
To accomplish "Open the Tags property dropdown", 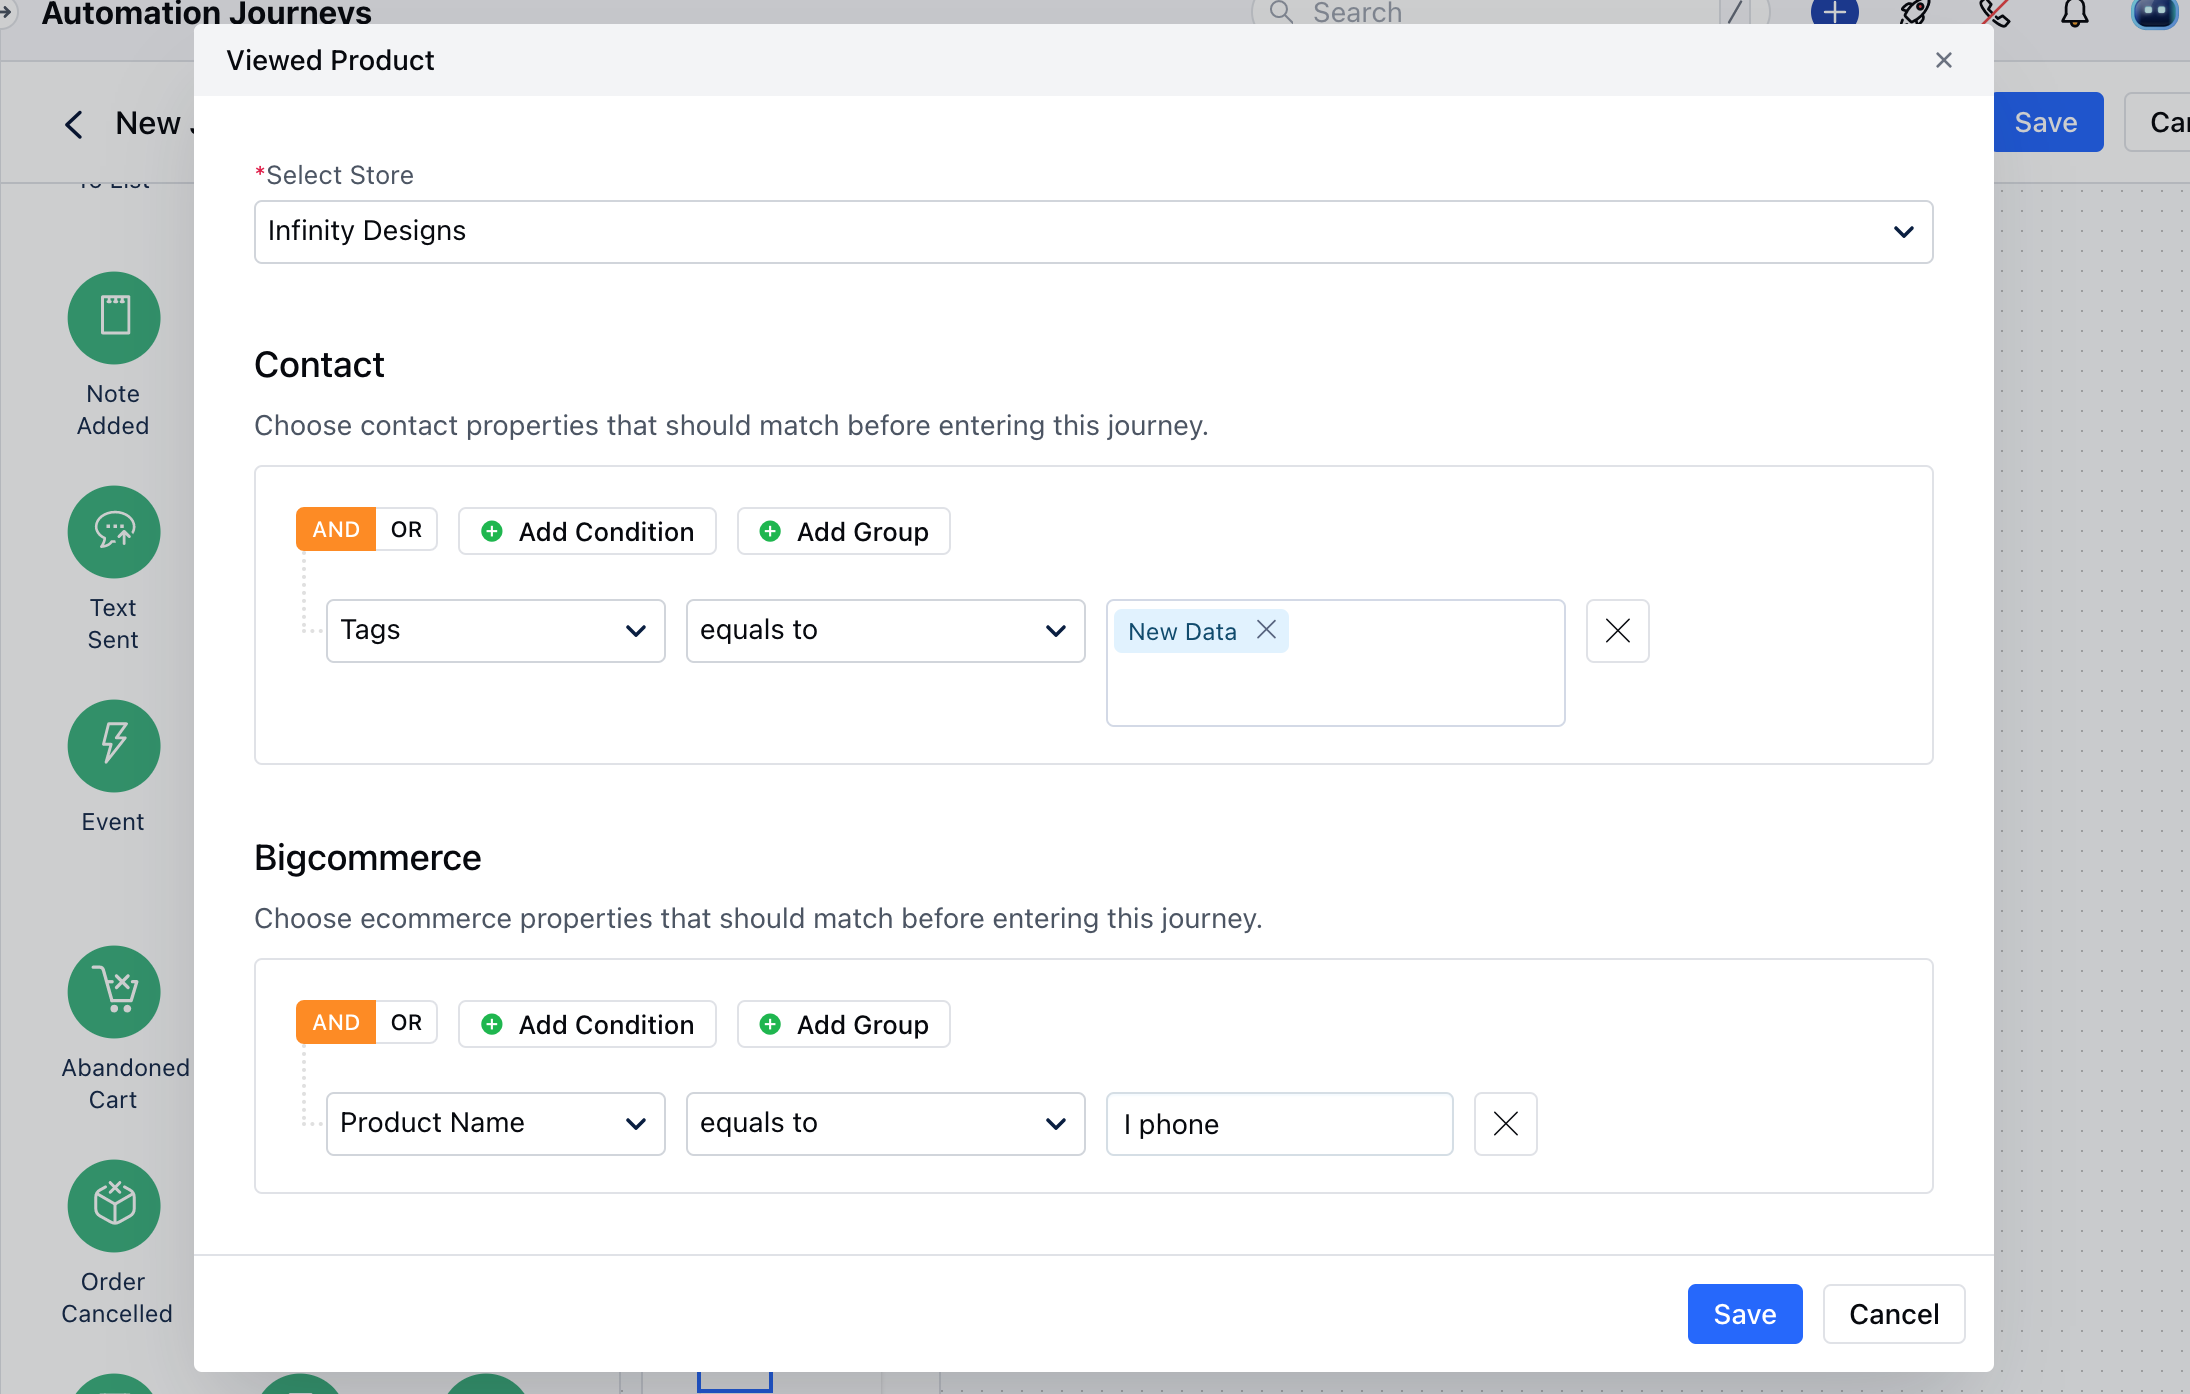I will (495, 630).
